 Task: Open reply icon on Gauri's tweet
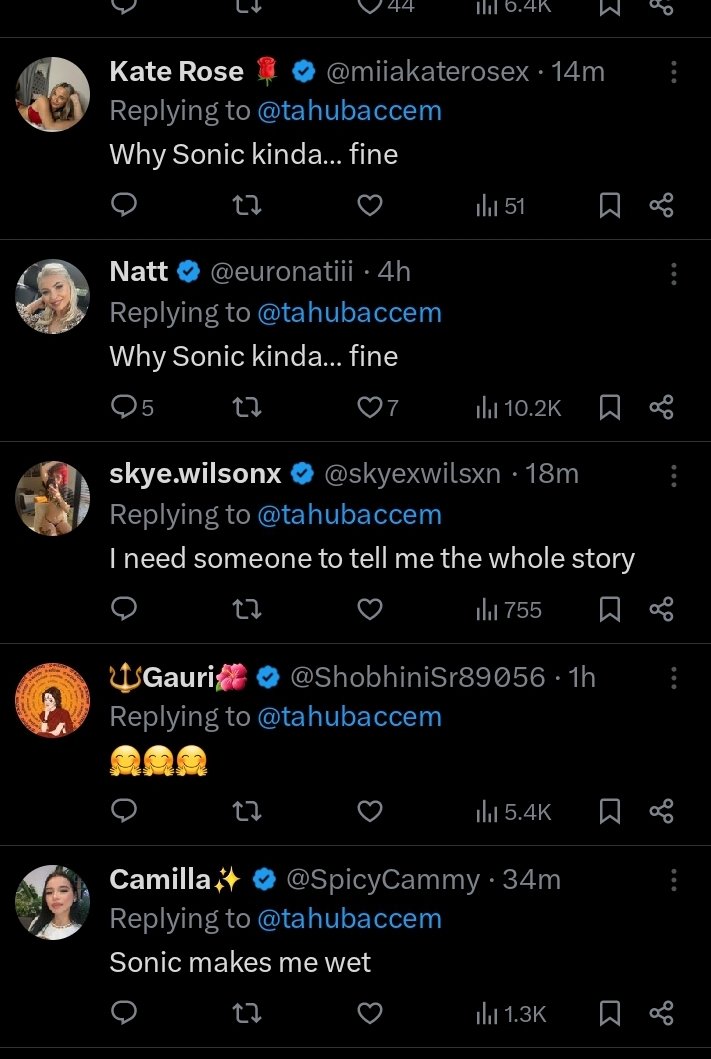point(123,812)
